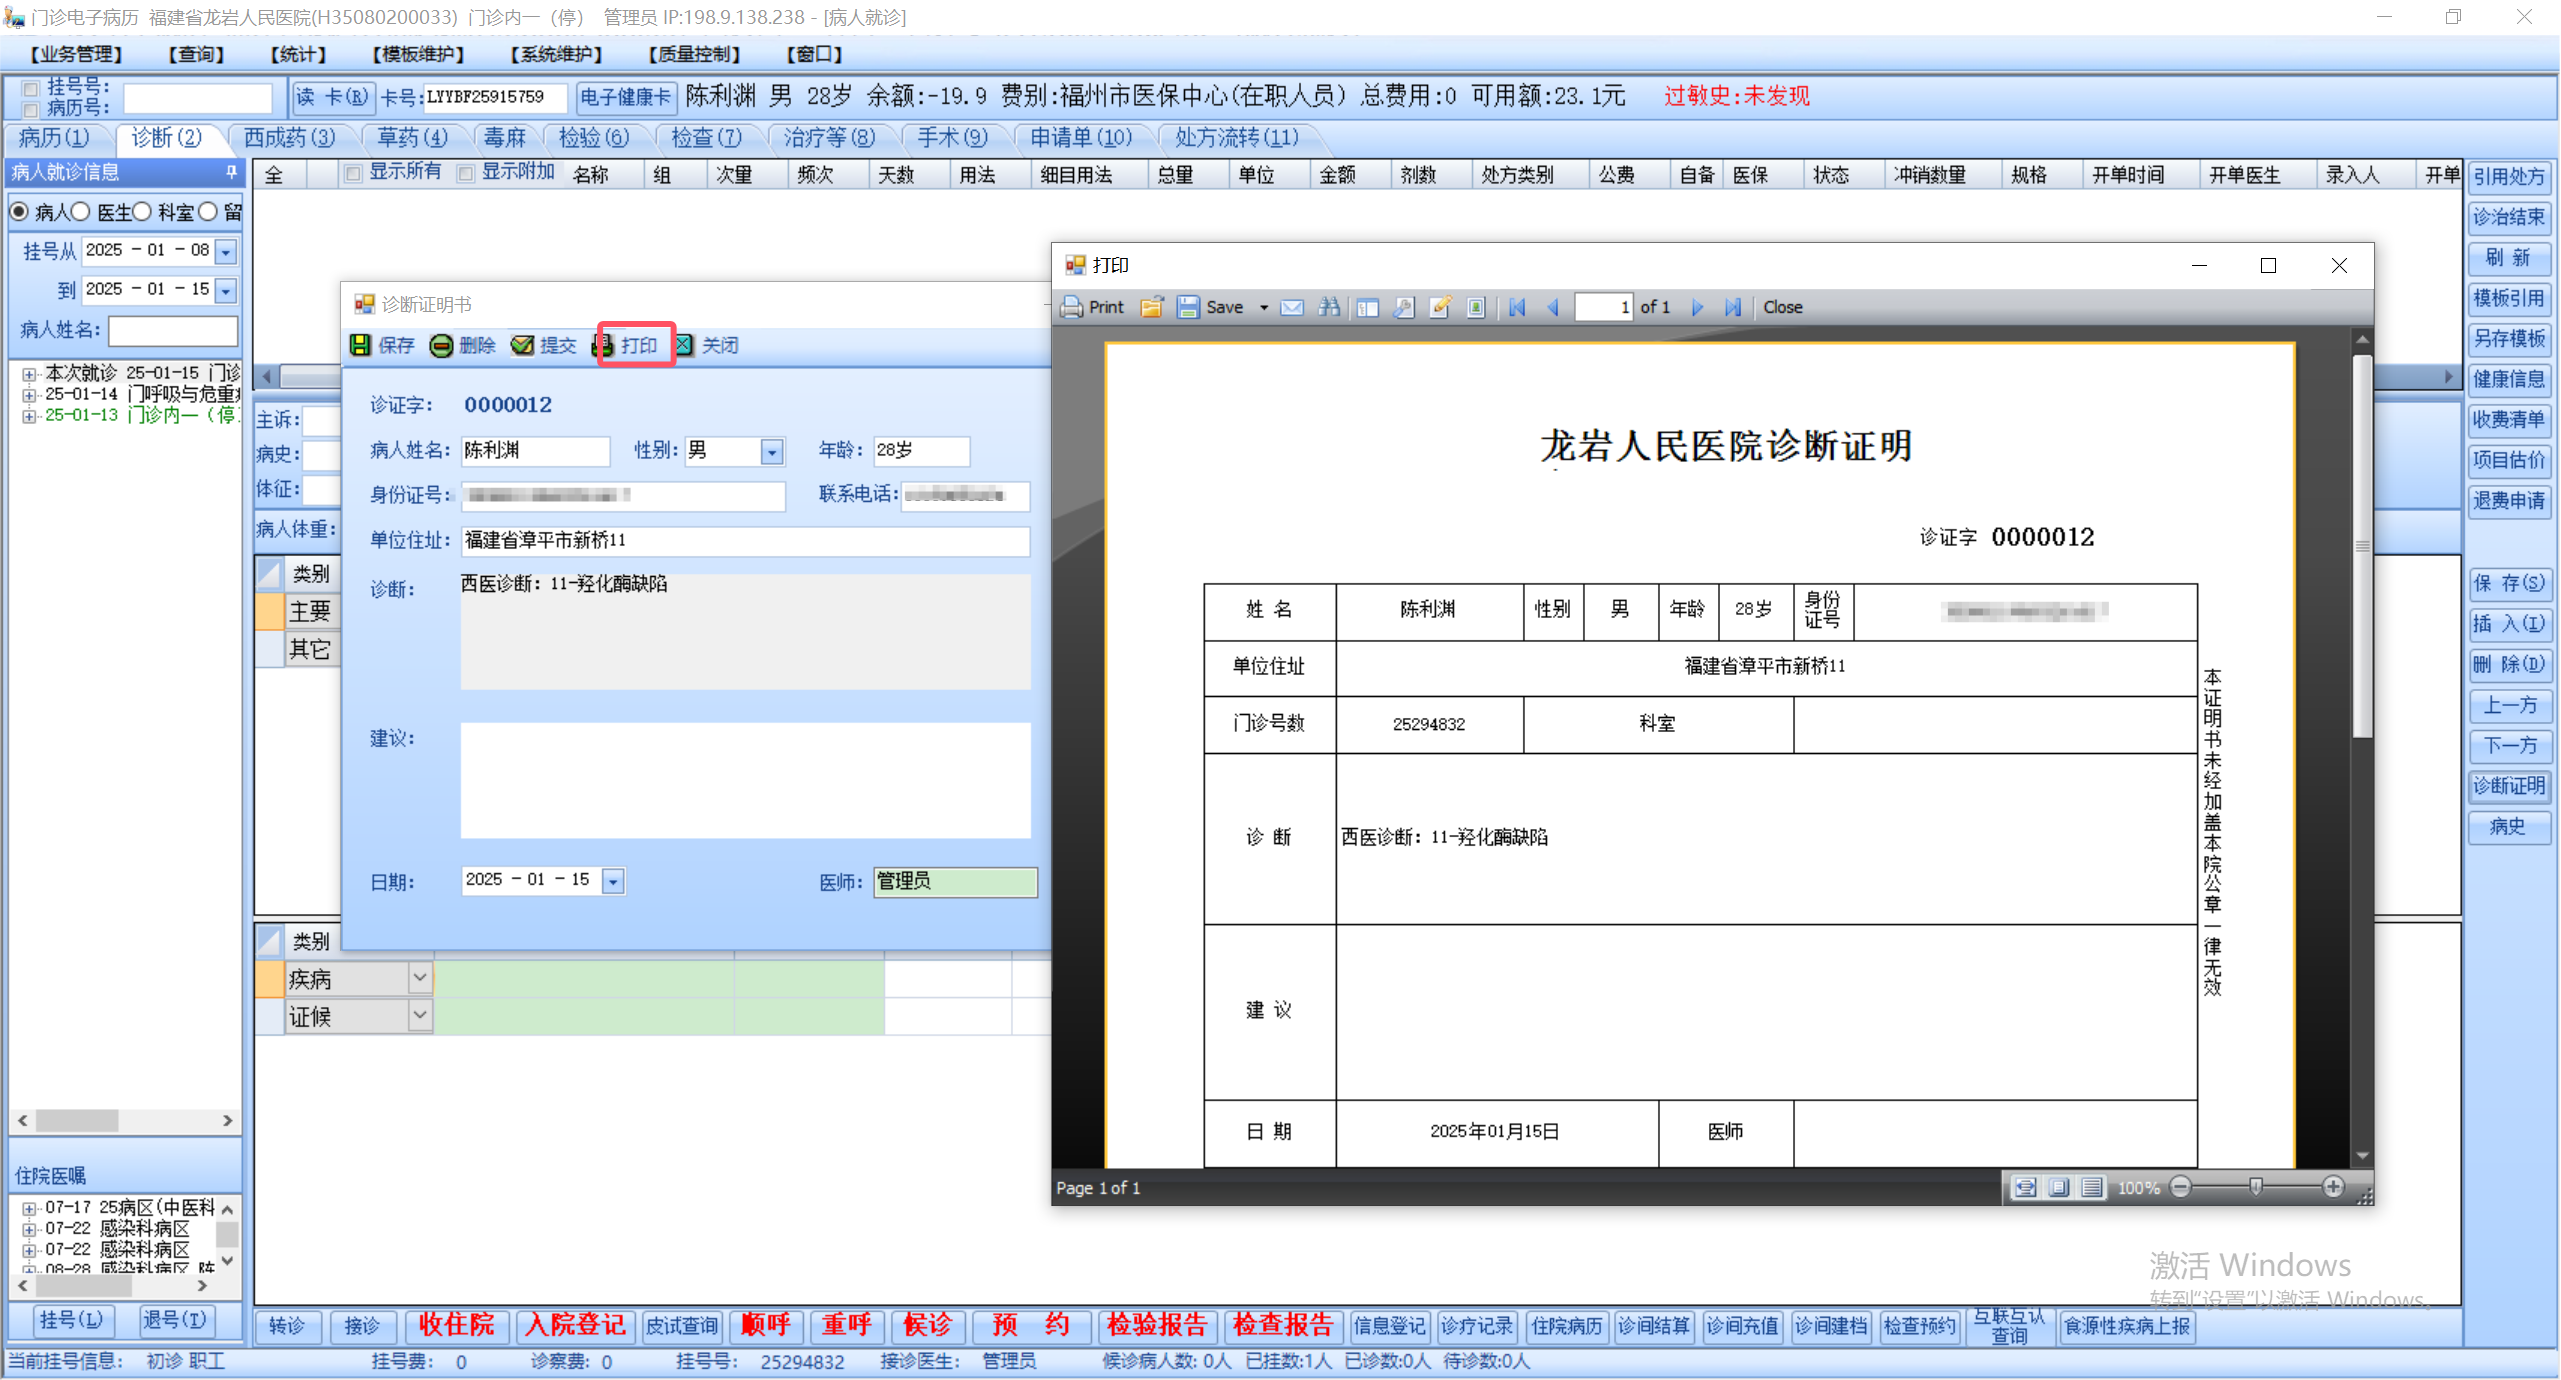The height and width of the screenshot is (1380, 2561).
Task: Go to the last page with the skip arrow
Action: 1733,307
